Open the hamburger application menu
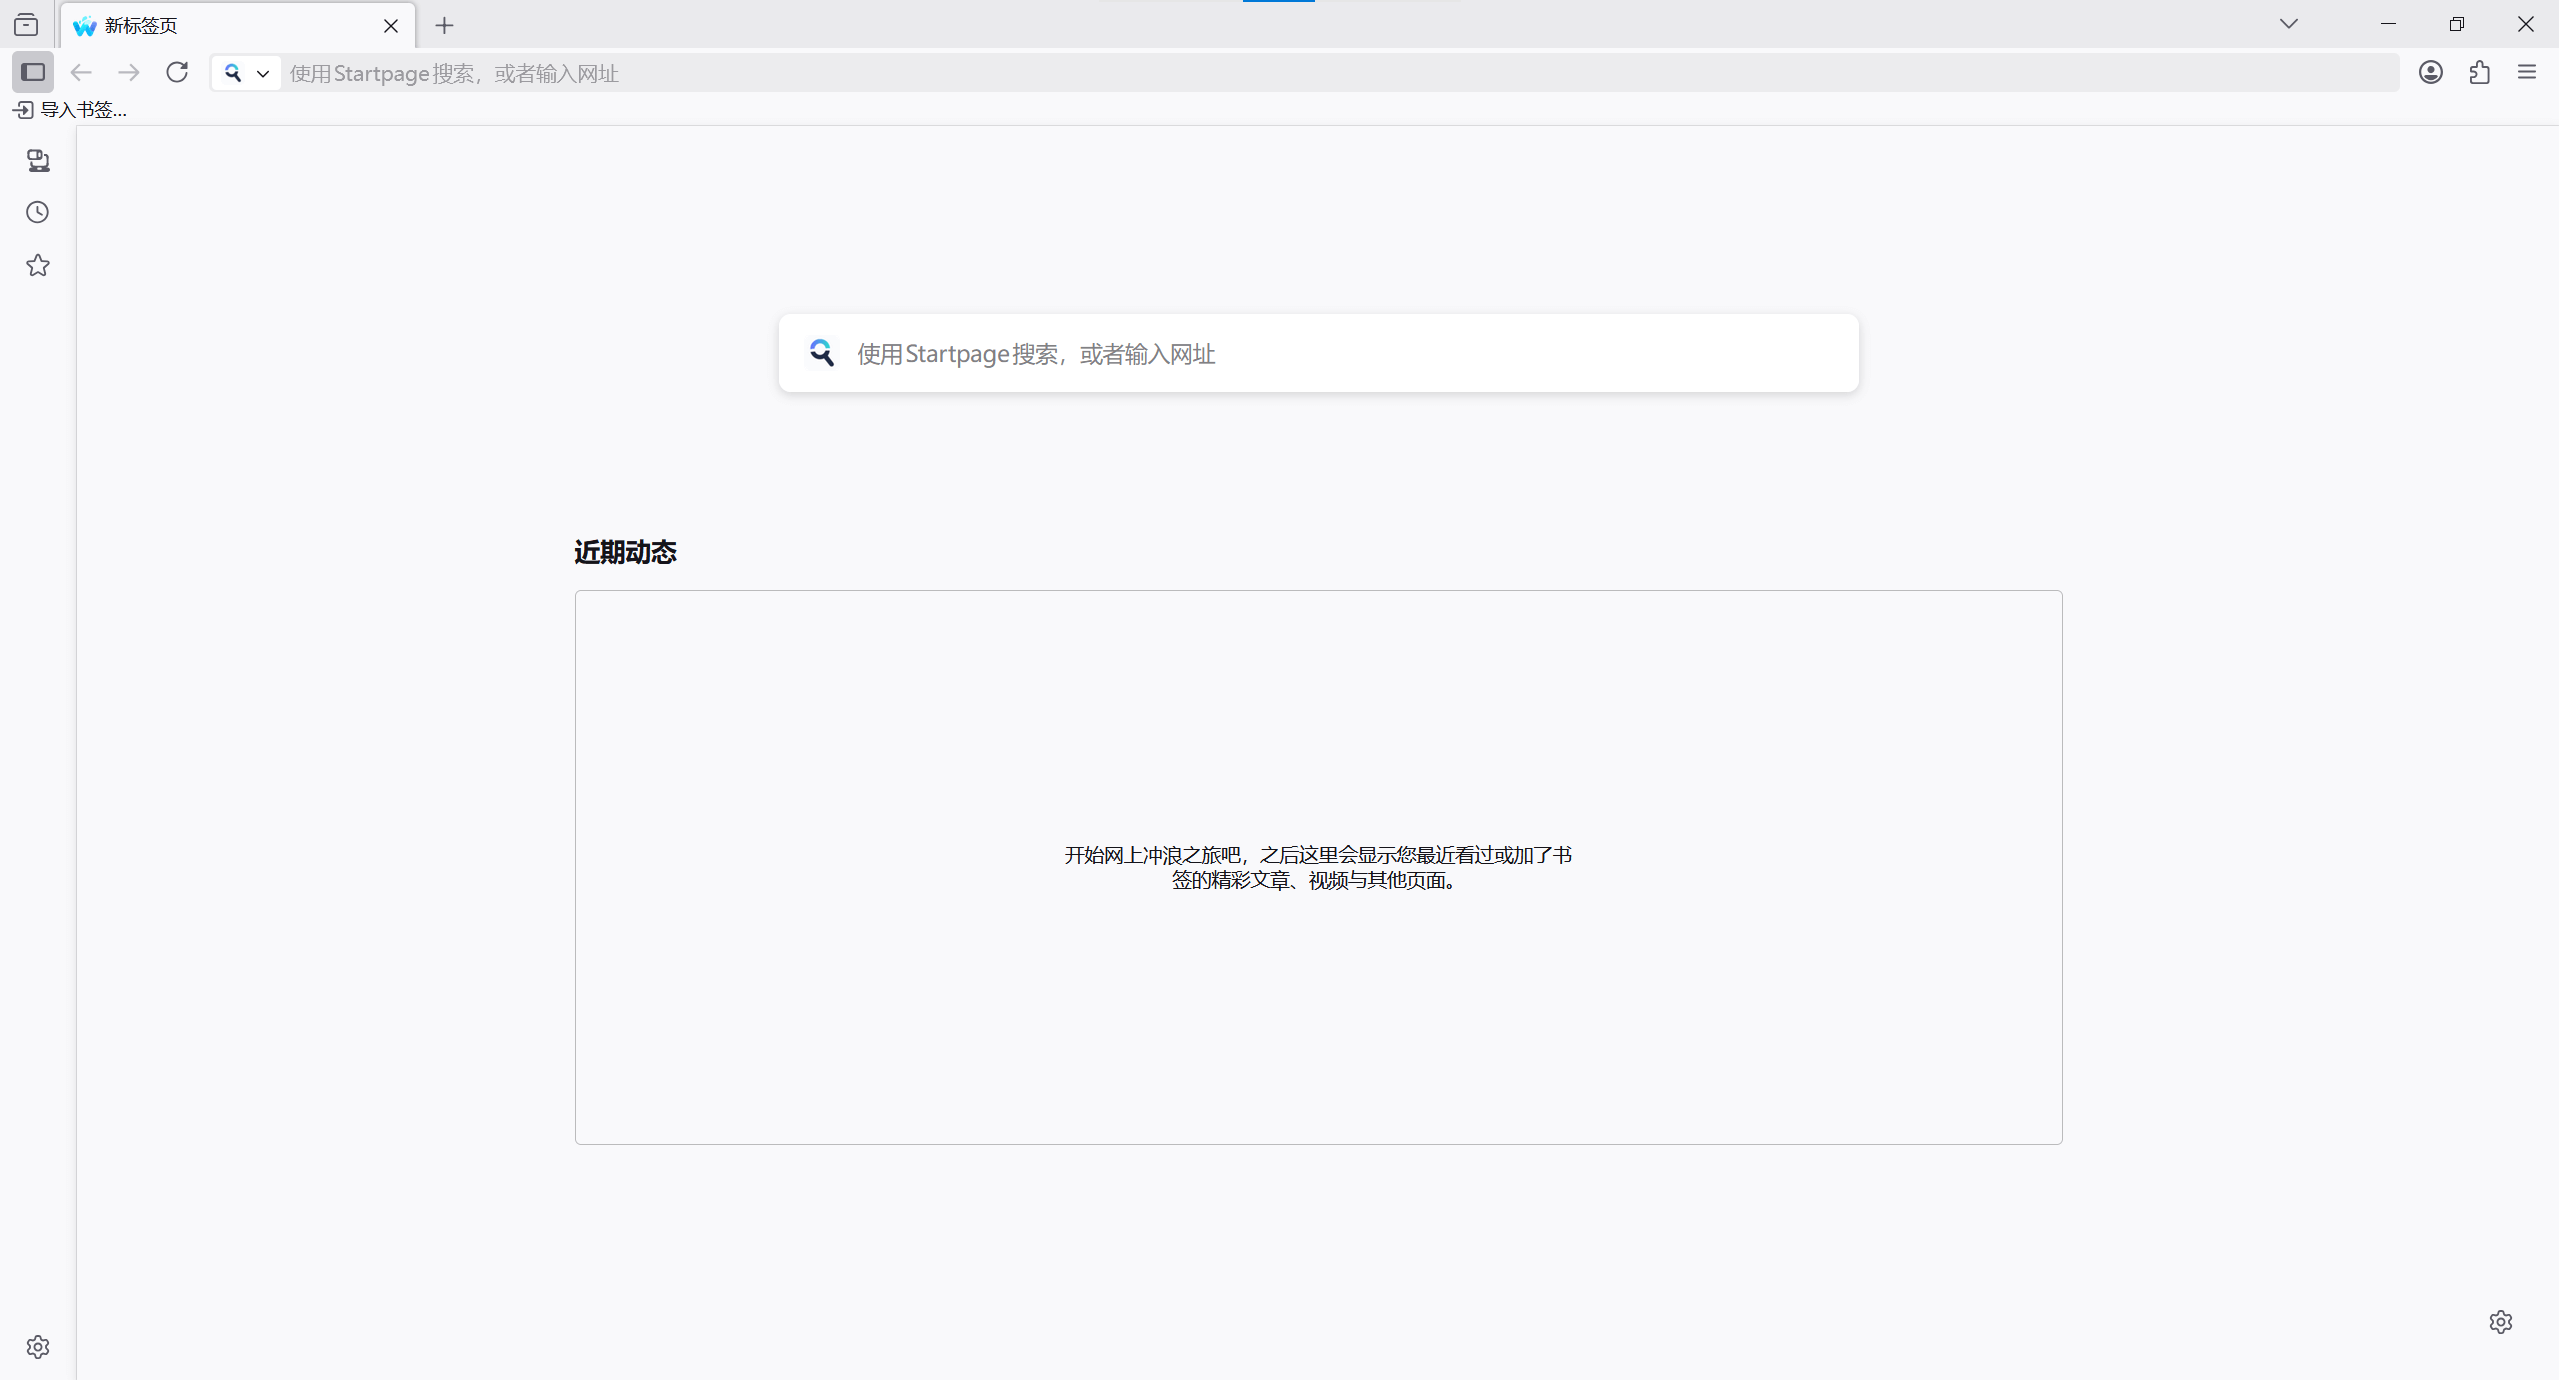This screenshot has height=1380, width=2559. pos(2527,72)
